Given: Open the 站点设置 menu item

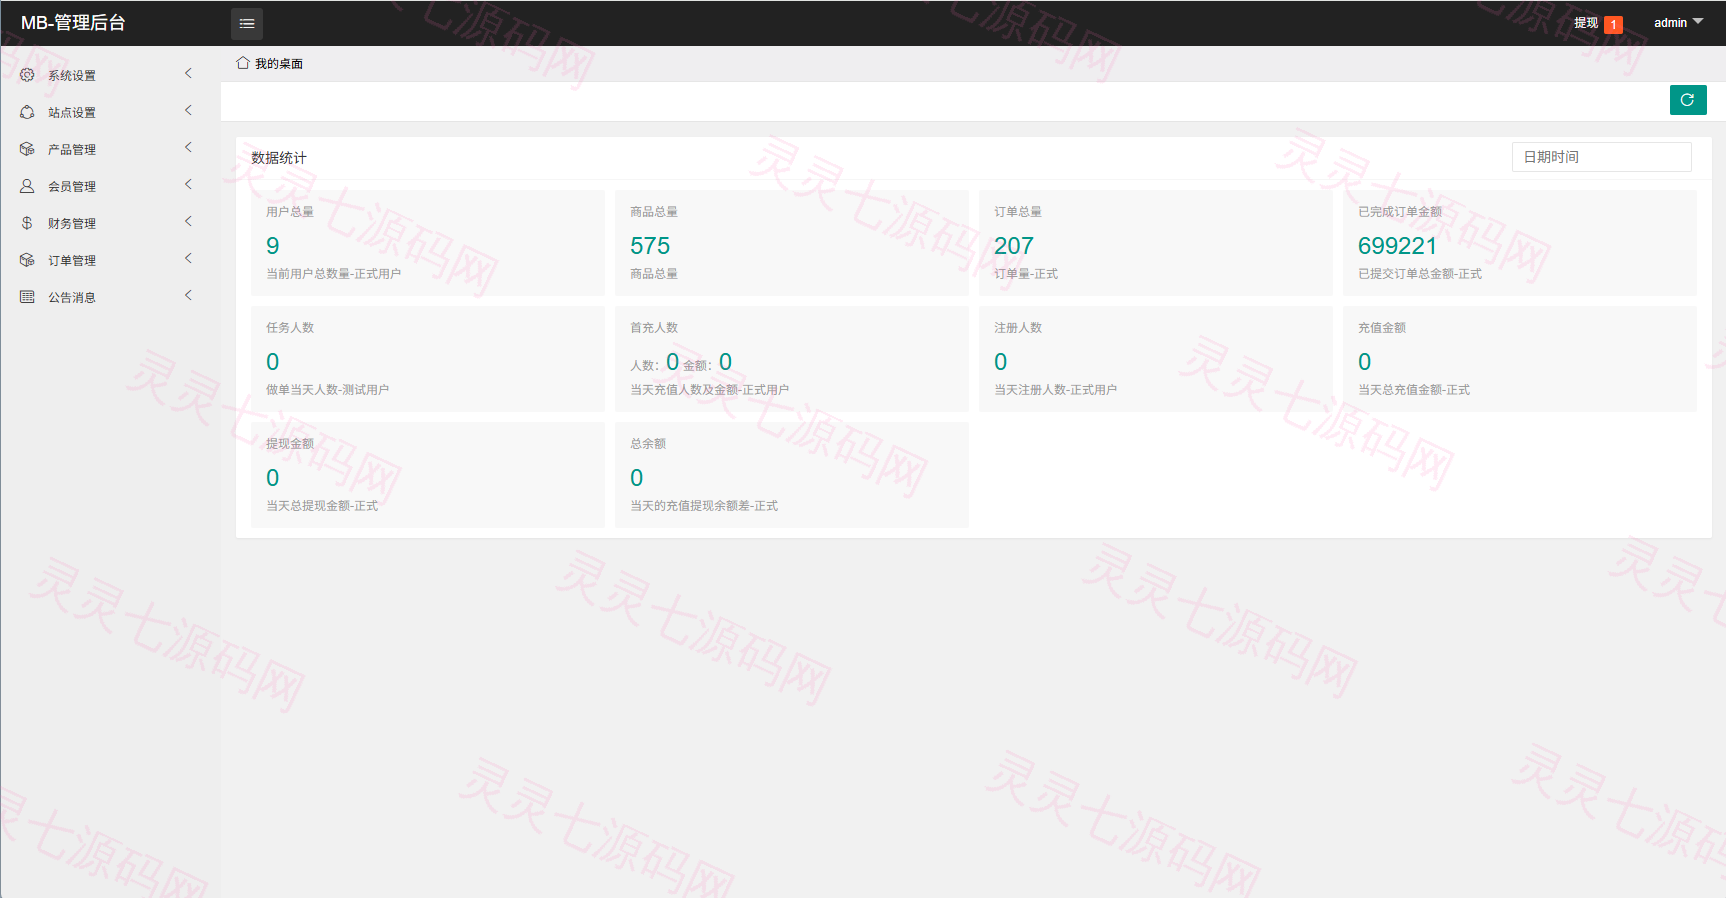Looking at the screenshot, I should click(110, 112).
